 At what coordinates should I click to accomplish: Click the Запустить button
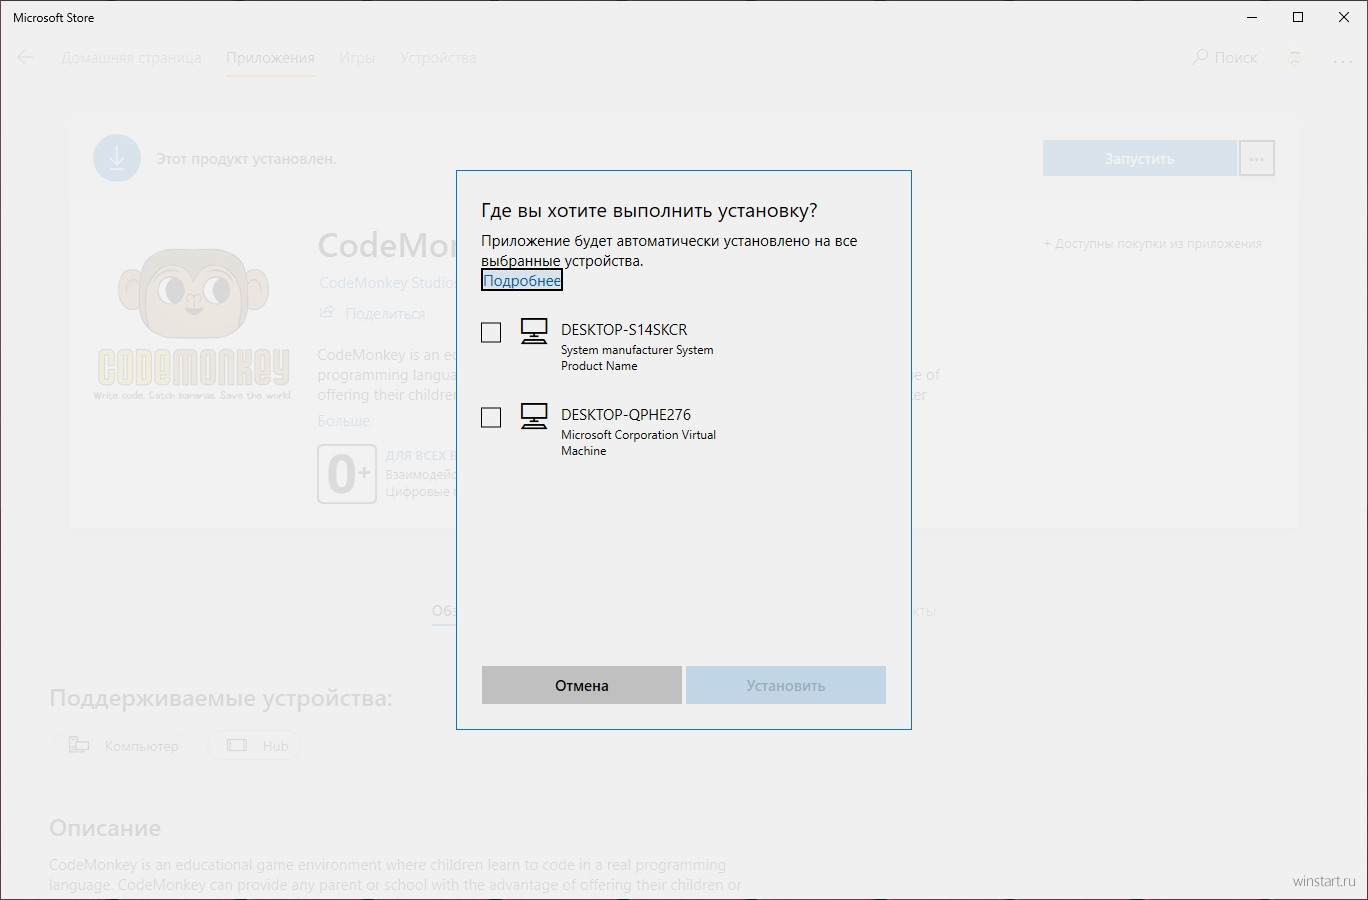click(1139, 158)
